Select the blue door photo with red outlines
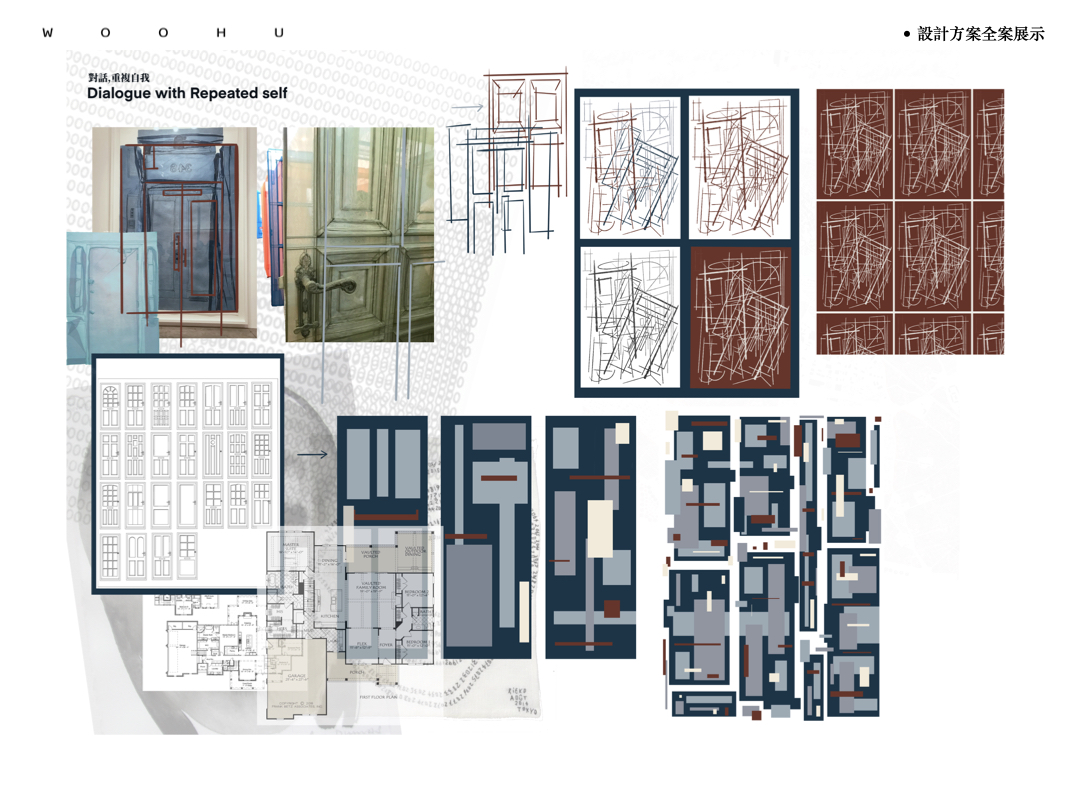Image resolution: width=1092 pixels, height=787 pixels. click(x=175, y=233)
